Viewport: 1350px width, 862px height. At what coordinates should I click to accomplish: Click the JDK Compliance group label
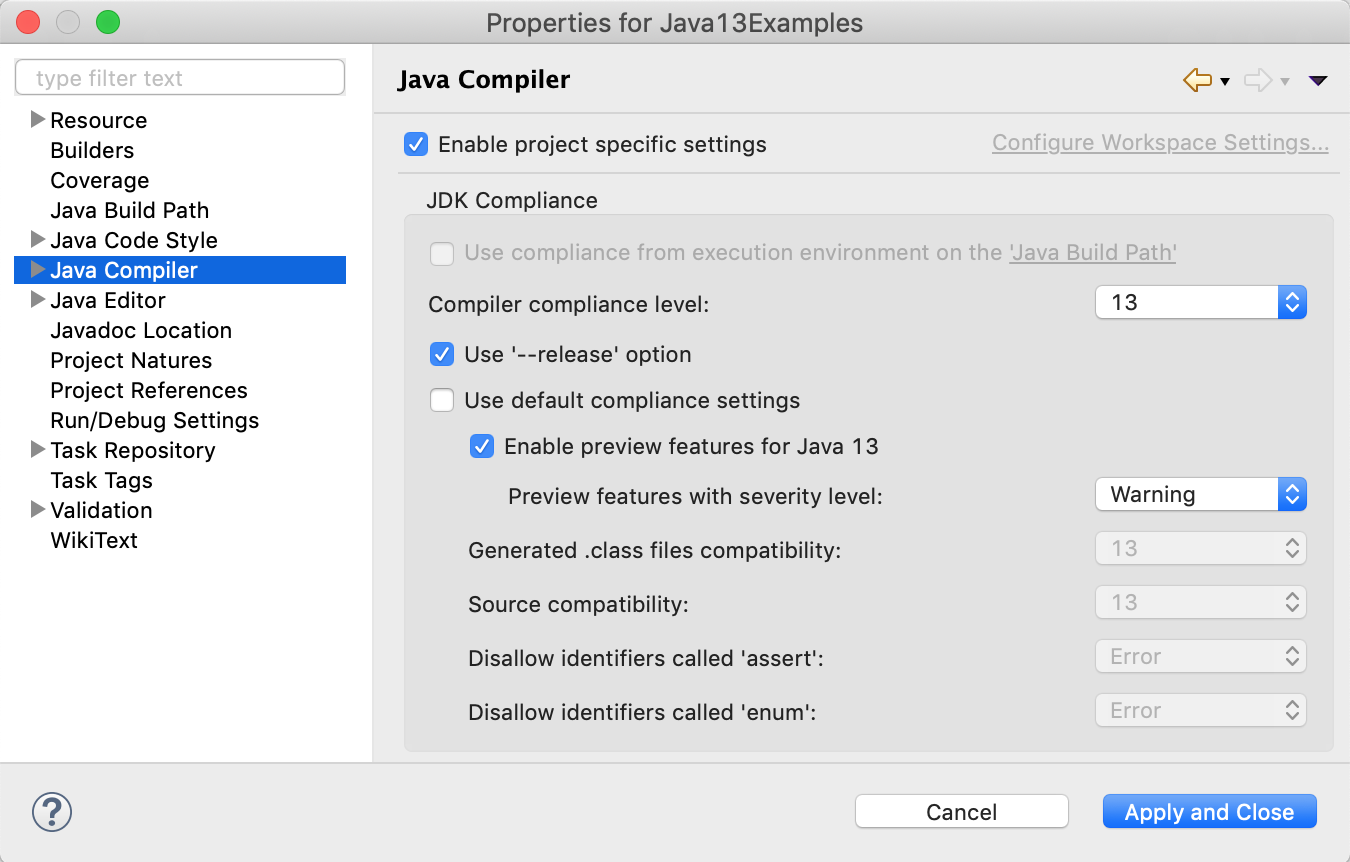512,200
